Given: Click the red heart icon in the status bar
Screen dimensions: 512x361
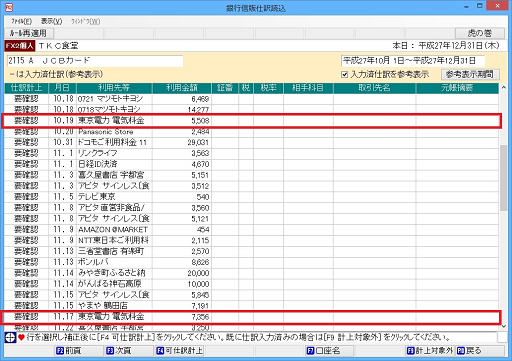Looking at the screenshot, I should tap(21, 338).
